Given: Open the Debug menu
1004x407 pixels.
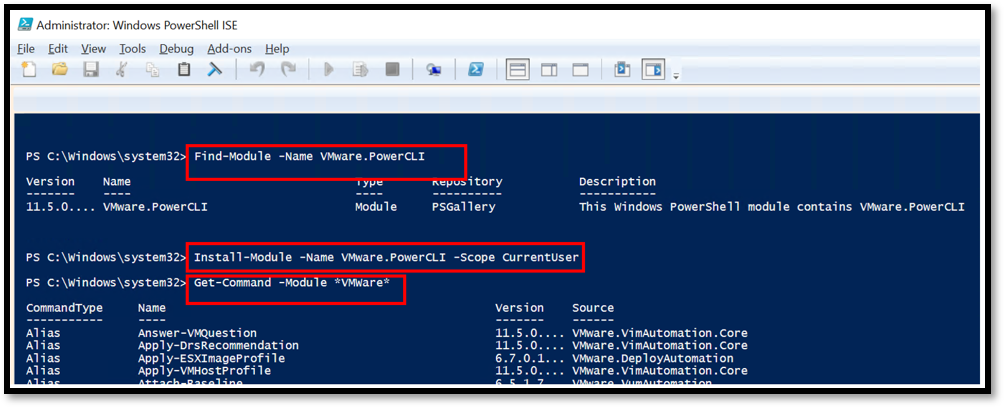Looking at the screenshot, I should [x=177, y=49].
